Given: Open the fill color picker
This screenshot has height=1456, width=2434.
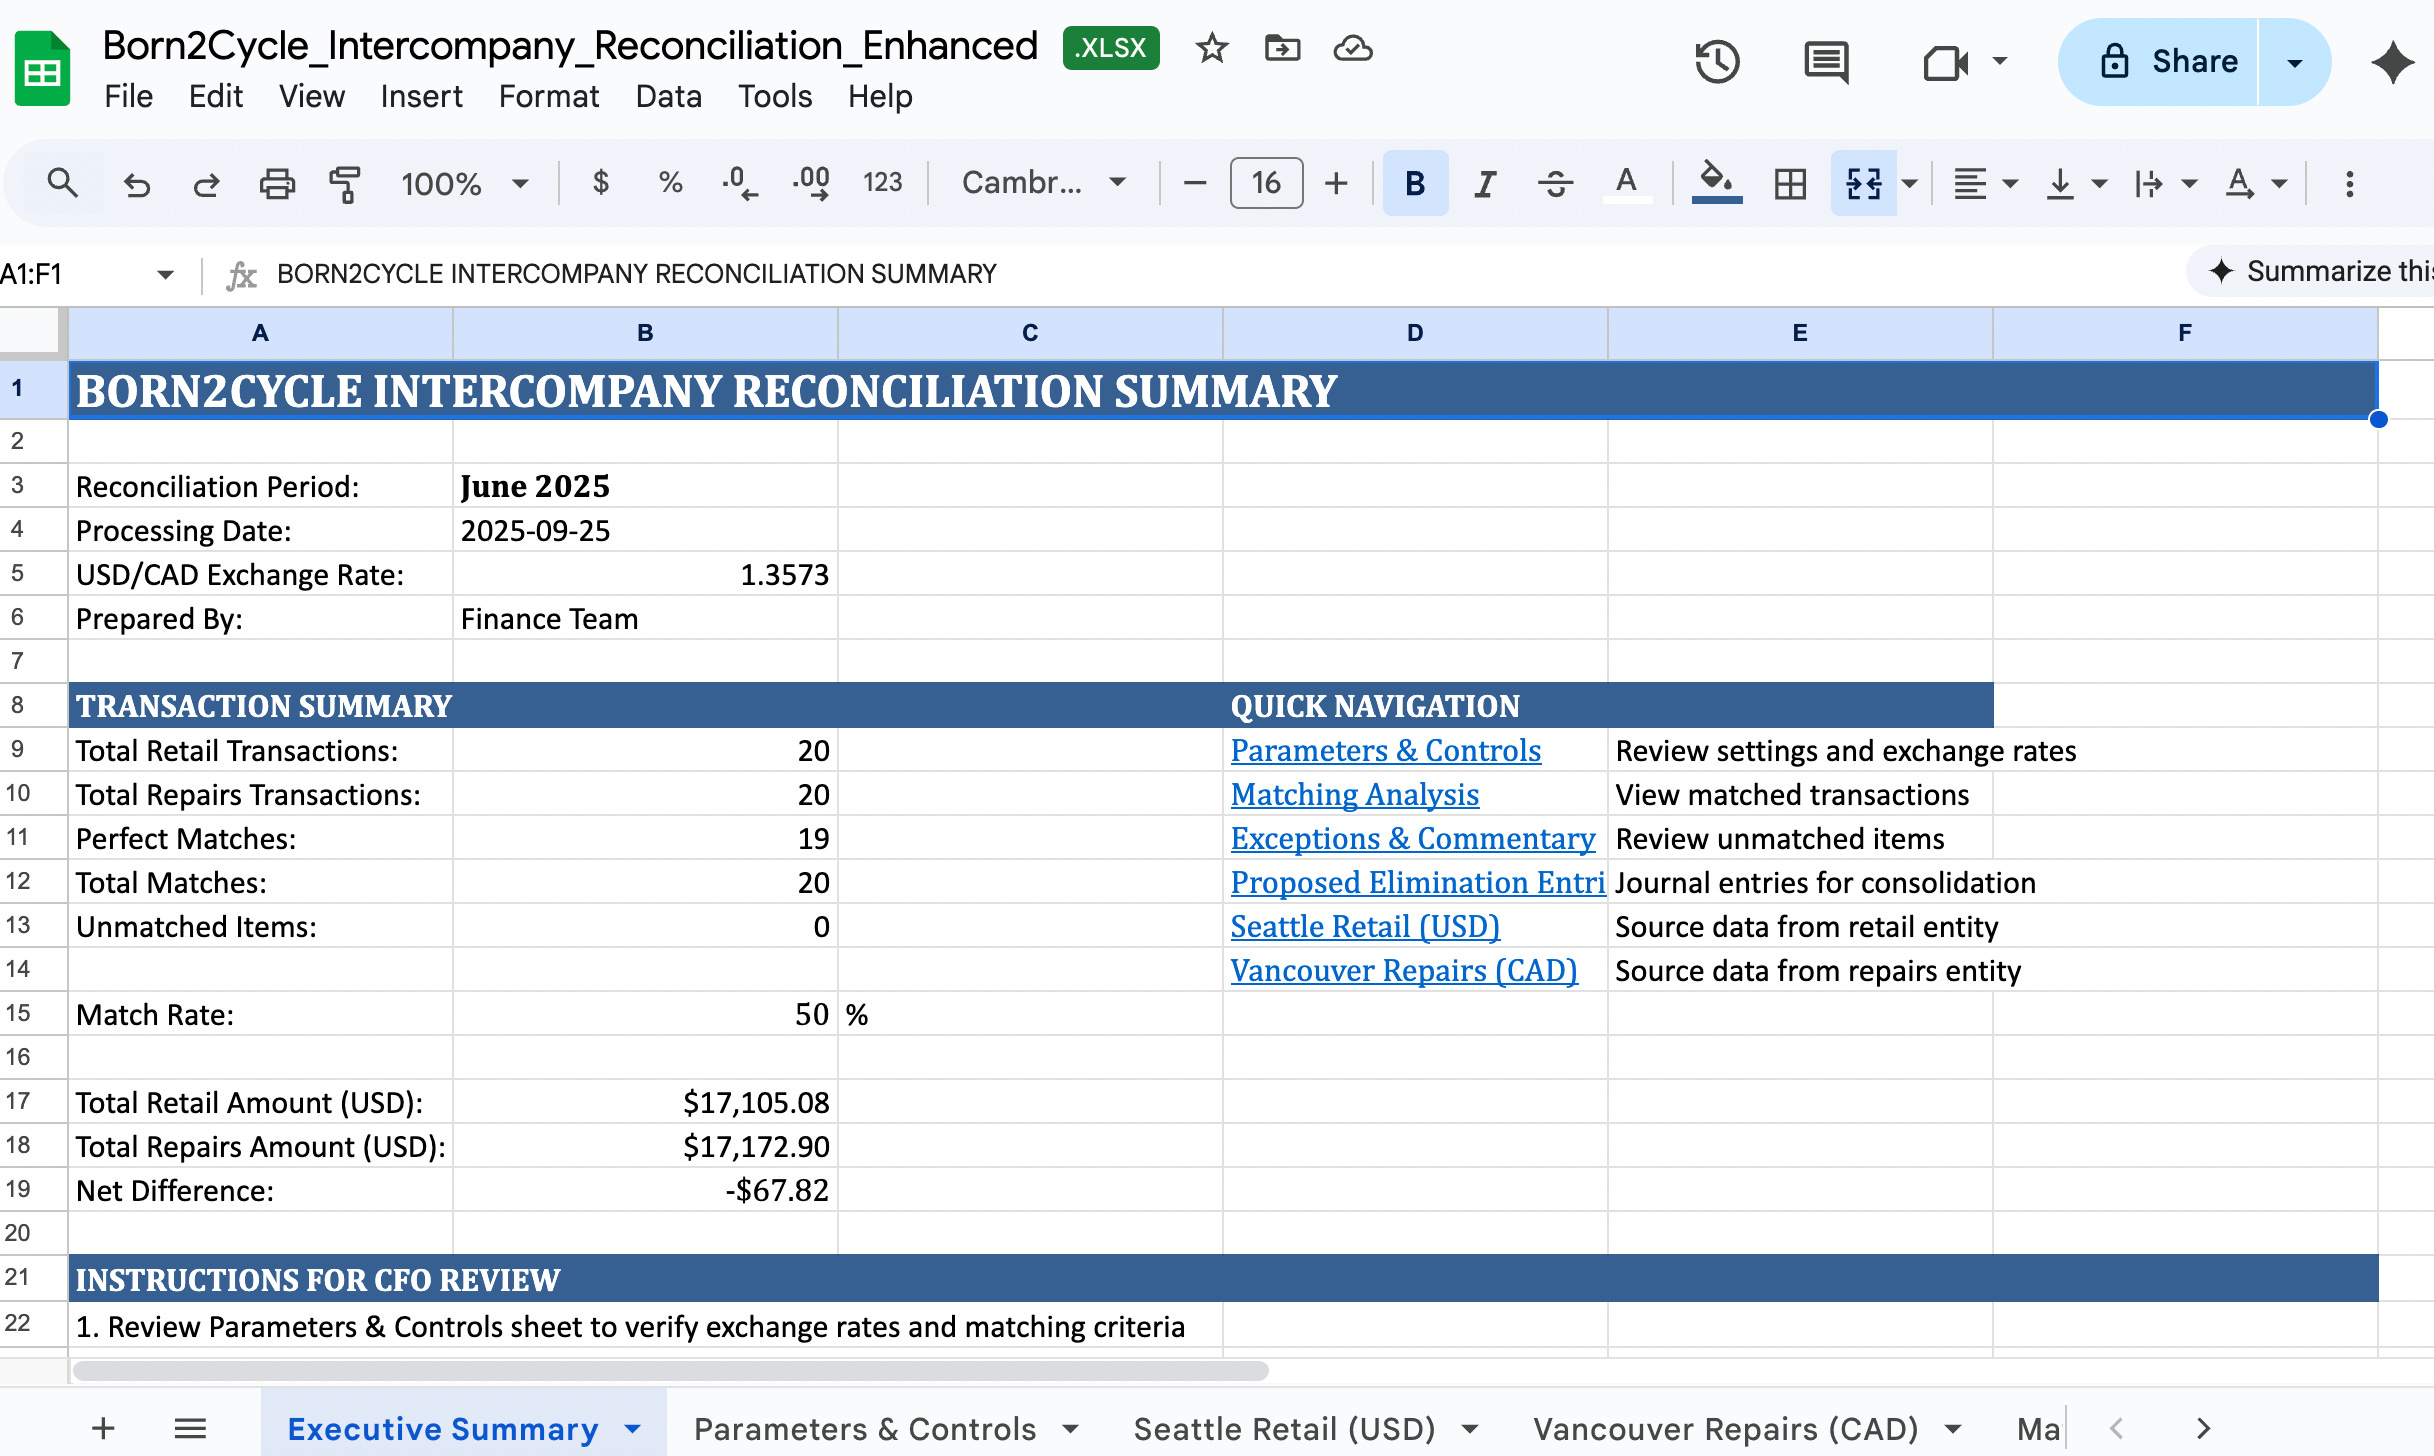Looking at the screenshot, I should pos(1716,183).
